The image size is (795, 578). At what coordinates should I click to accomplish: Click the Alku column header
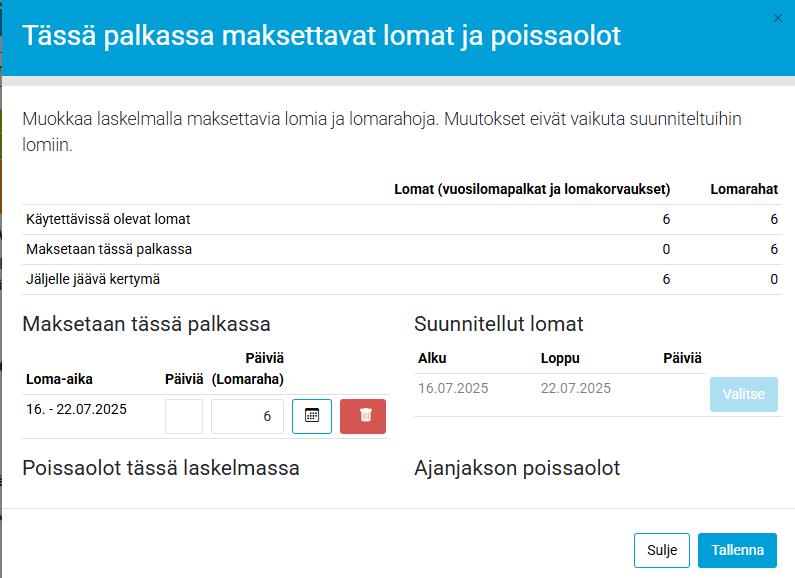[x=432, y=358]
